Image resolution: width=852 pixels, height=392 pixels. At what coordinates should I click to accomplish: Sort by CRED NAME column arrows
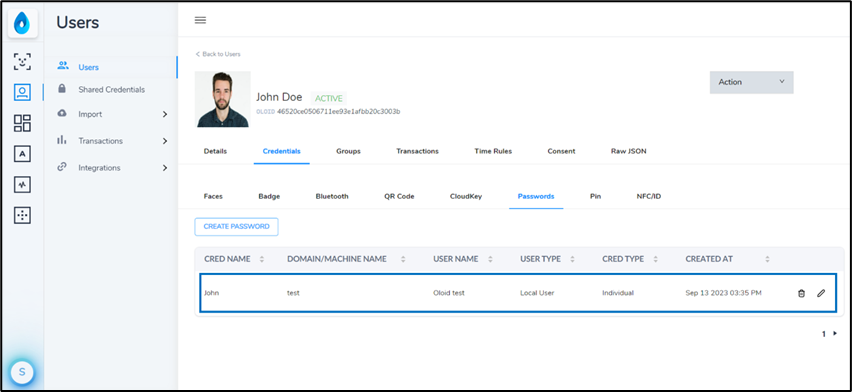pyautogui.click(x=262, y=259)
